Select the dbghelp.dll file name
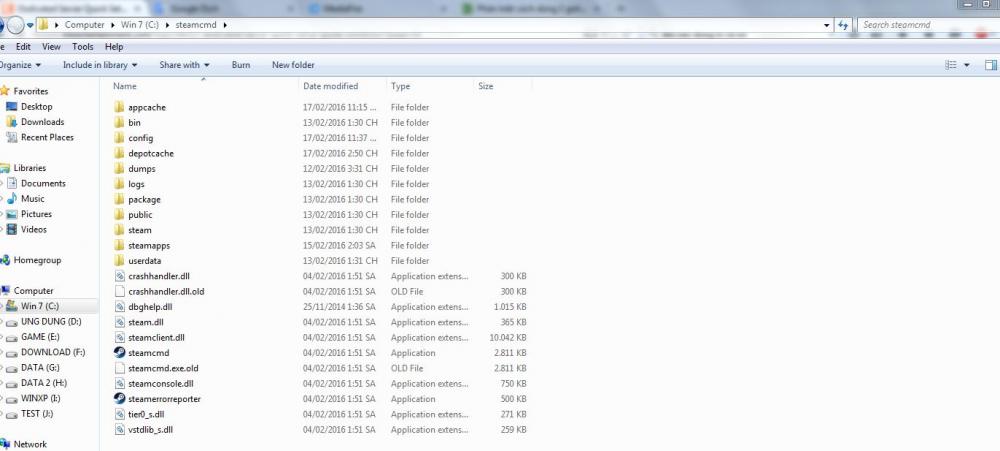 click(150, 307)
